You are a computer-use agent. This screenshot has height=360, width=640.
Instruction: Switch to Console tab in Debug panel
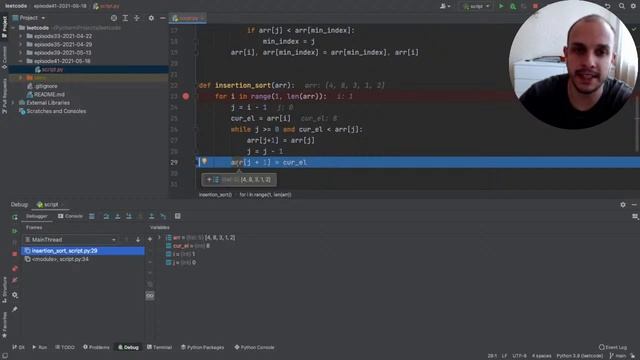(x=70, y=216)
